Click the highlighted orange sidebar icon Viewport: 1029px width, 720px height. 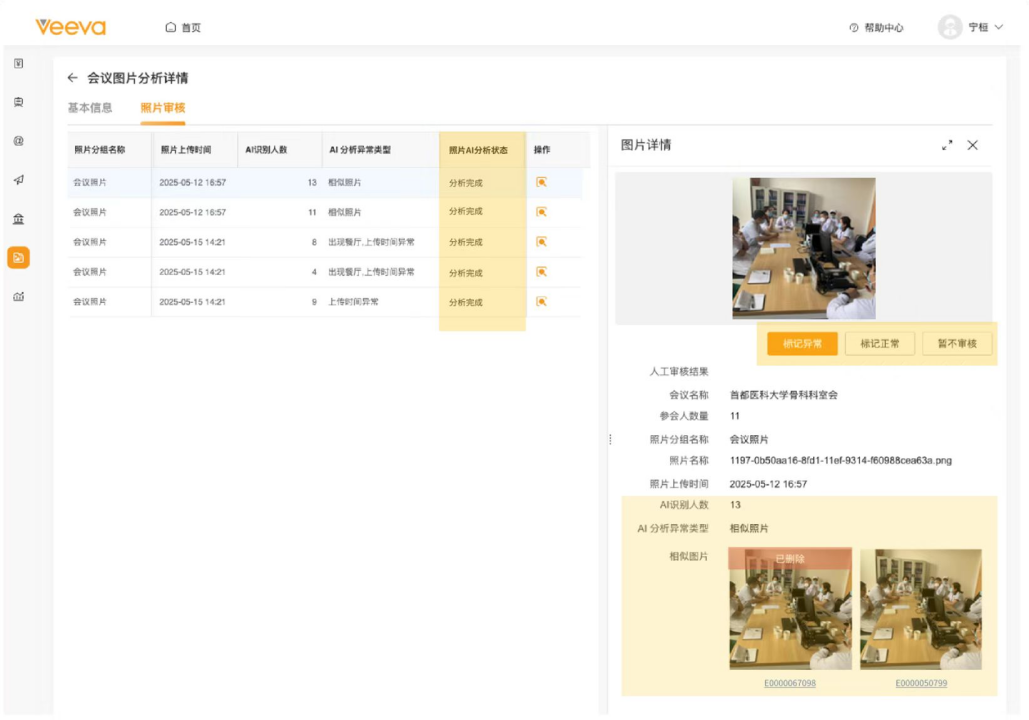18,258
